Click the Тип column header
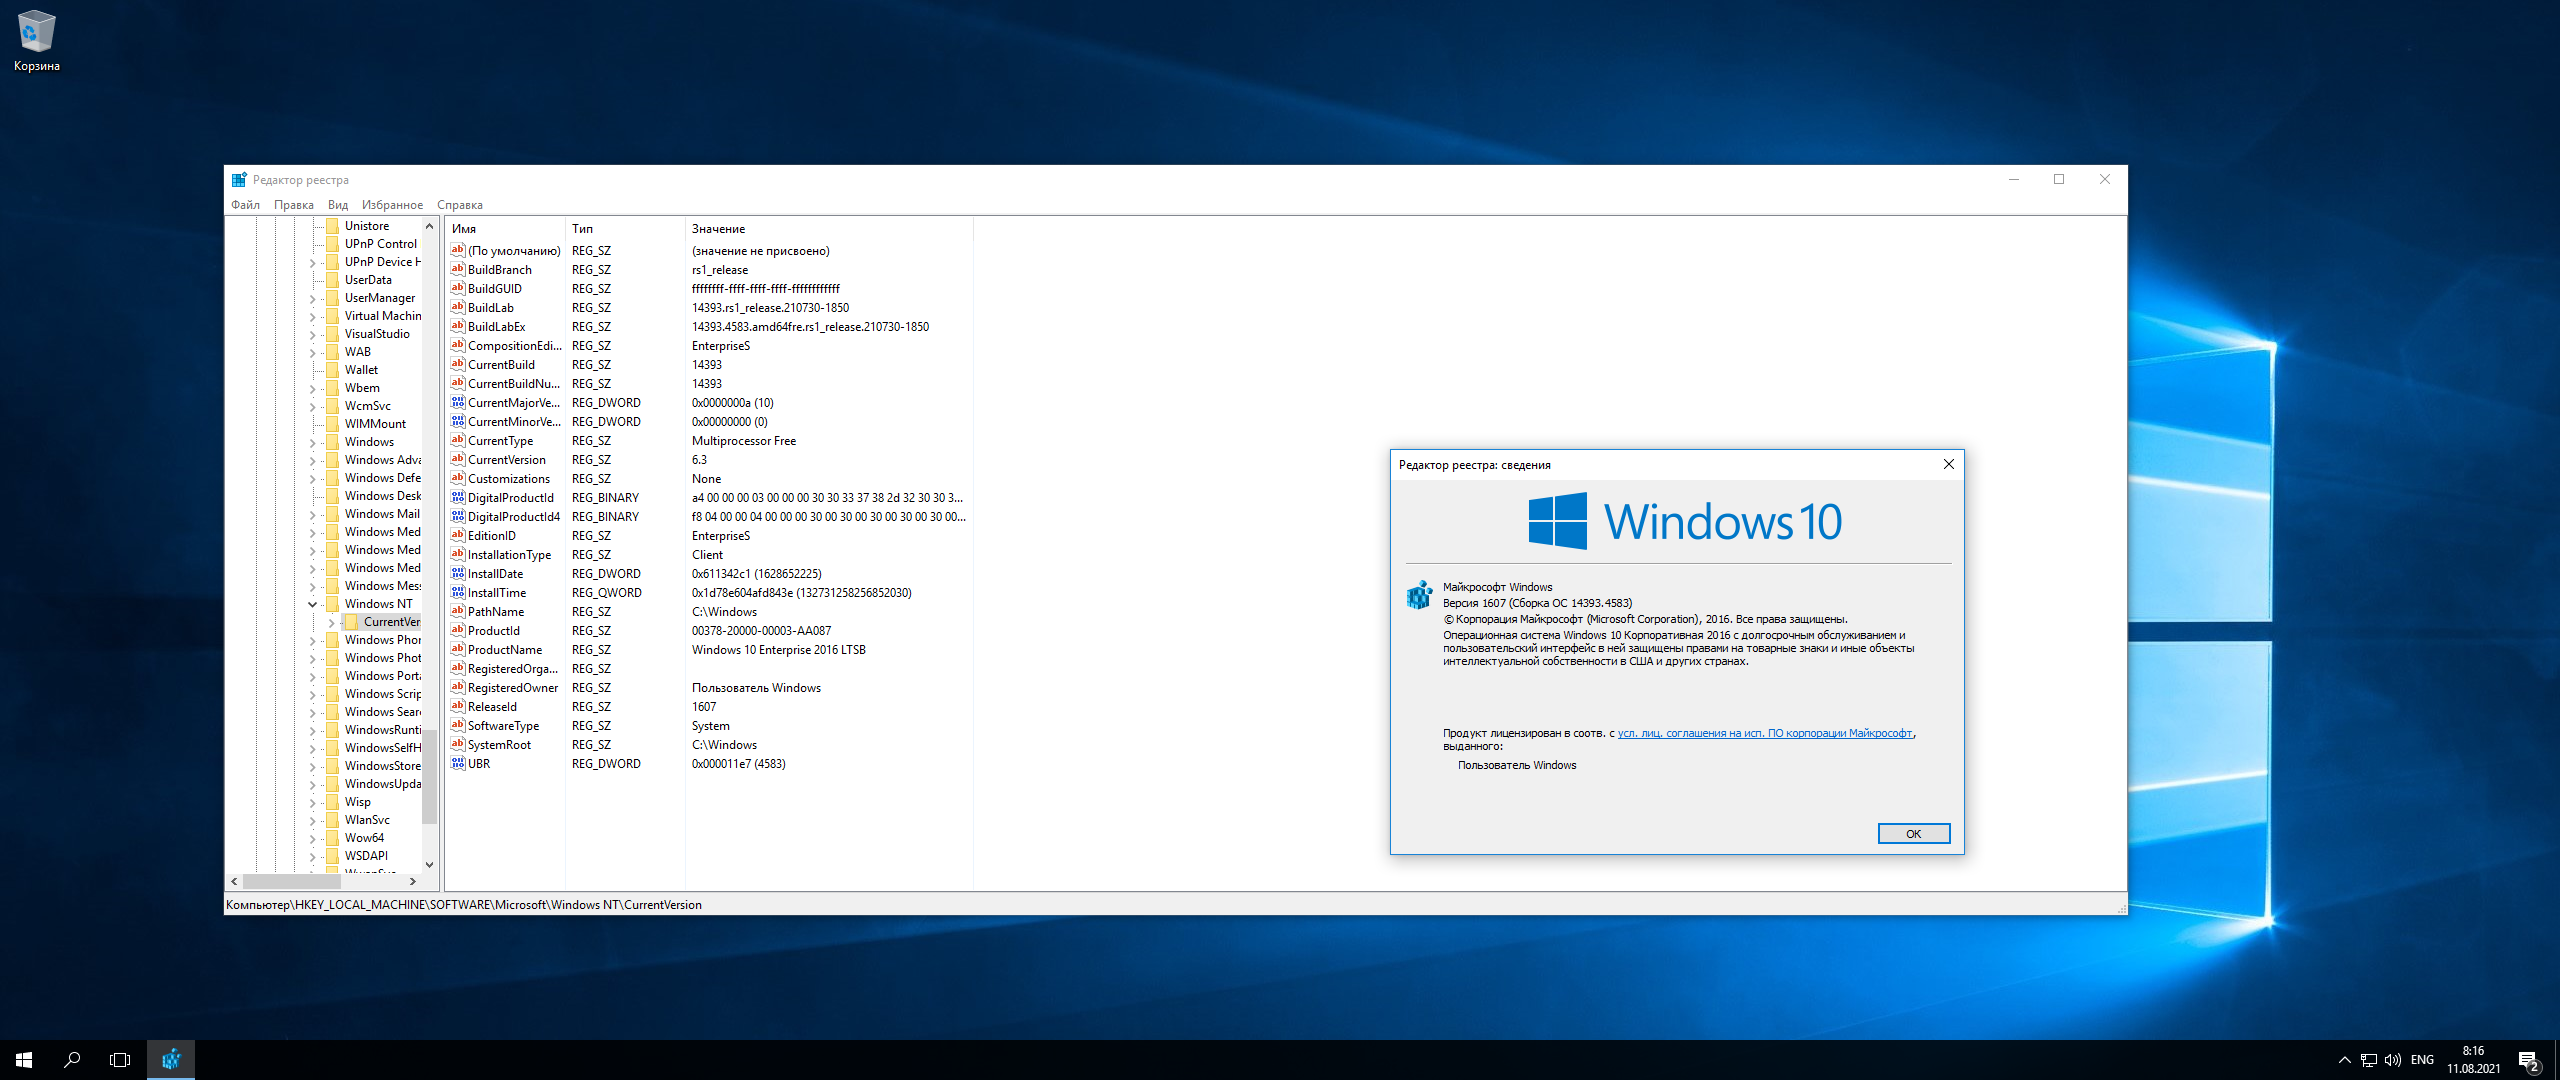The image size is (2560, 1080). (625, 229)
